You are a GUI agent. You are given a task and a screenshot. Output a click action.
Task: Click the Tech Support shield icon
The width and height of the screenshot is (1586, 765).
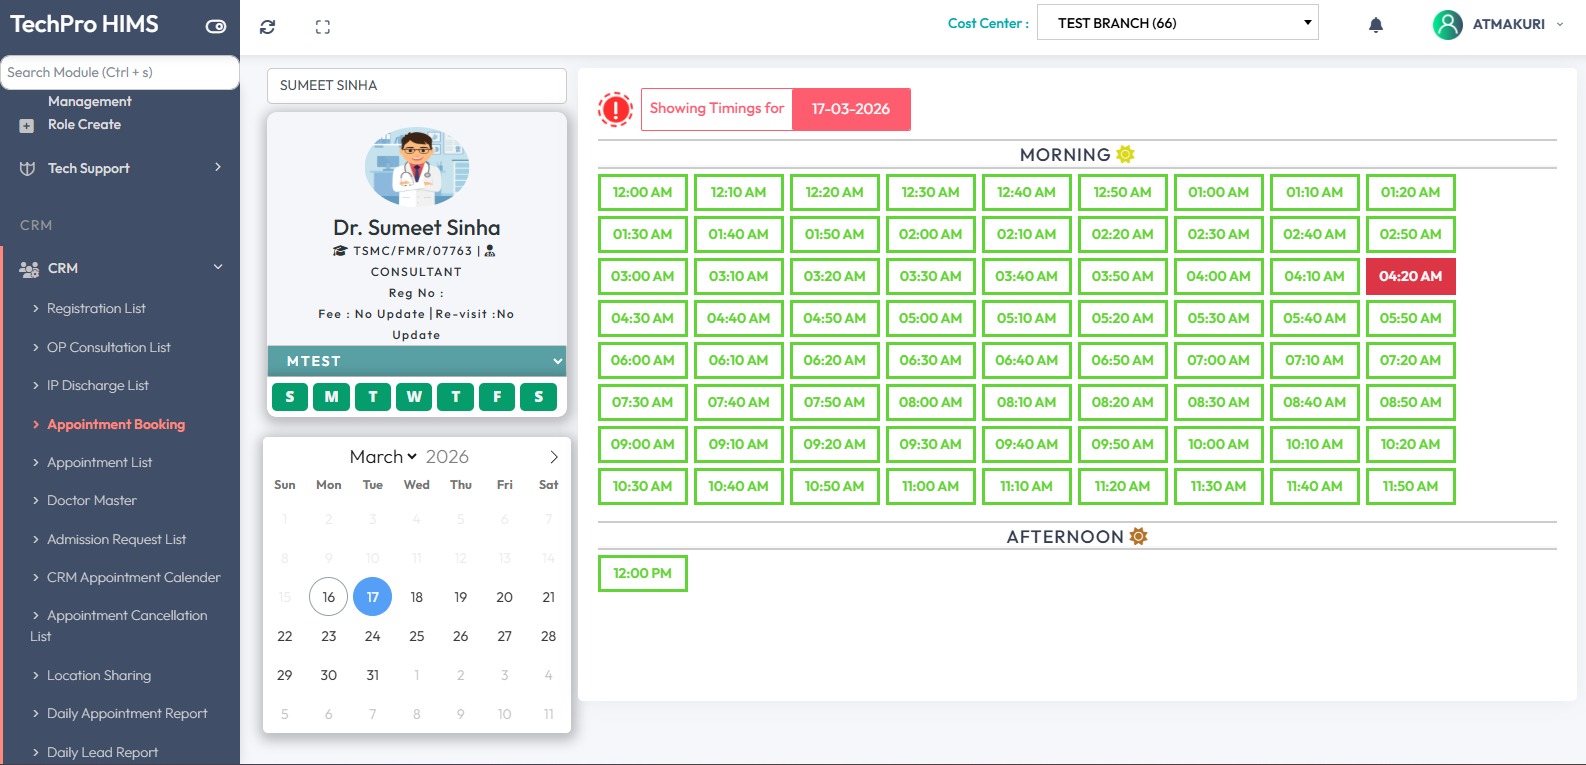point(27,168)
